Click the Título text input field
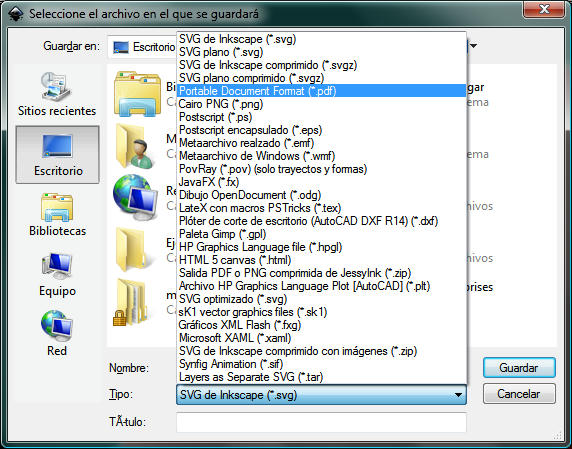Screen dimensions: 572x449 [321, 422]
